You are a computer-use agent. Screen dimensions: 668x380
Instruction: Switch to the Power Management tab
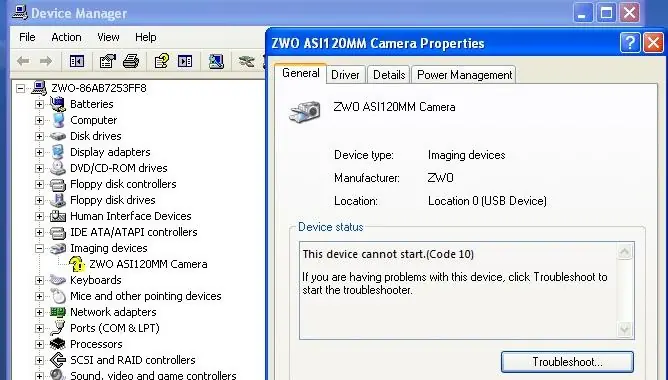464,75
